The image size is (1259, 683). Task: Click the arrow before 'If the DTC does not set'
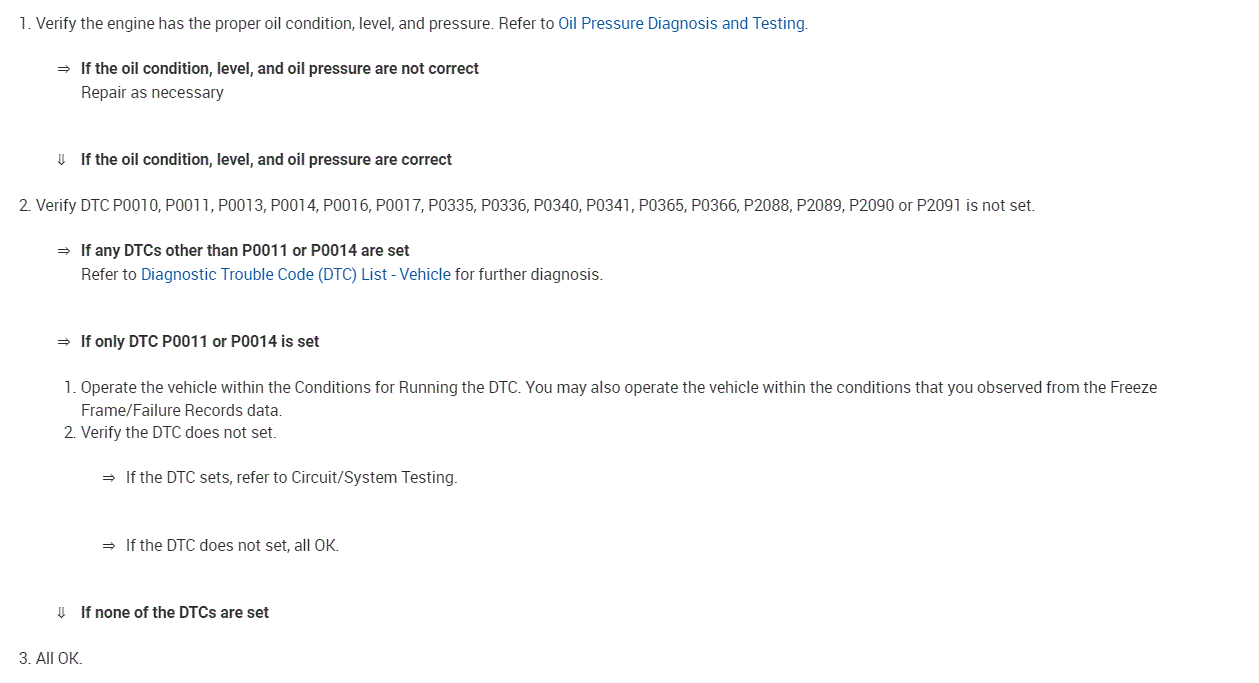coord(108,546)
